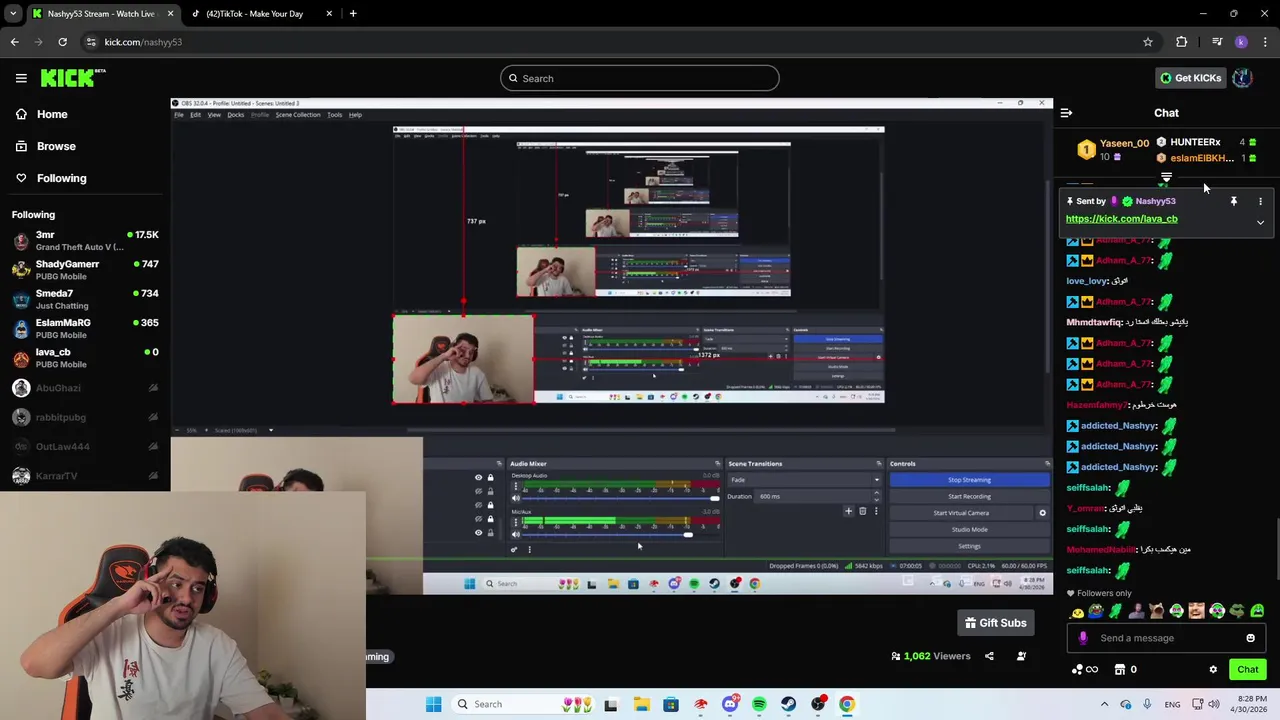The width and height of the screenshot is (1280, 720).
Task: Mute Mic/Aux speaker icon in OBS
Action: pyautogui.click(x=515, y=535)
